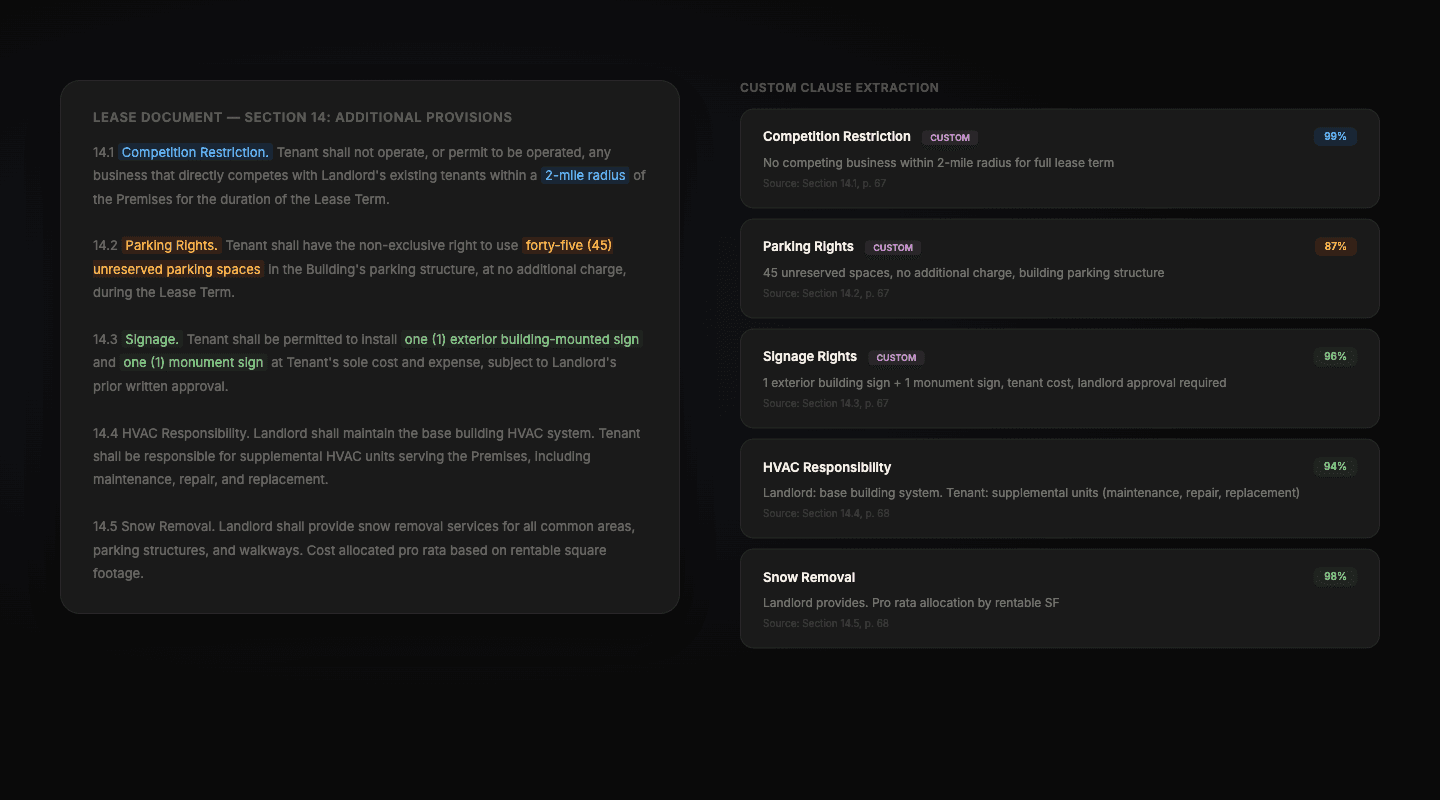Click the 94% confidence badge for HVAC
The image size is (1440, 800).
[x=1335, y=467]
